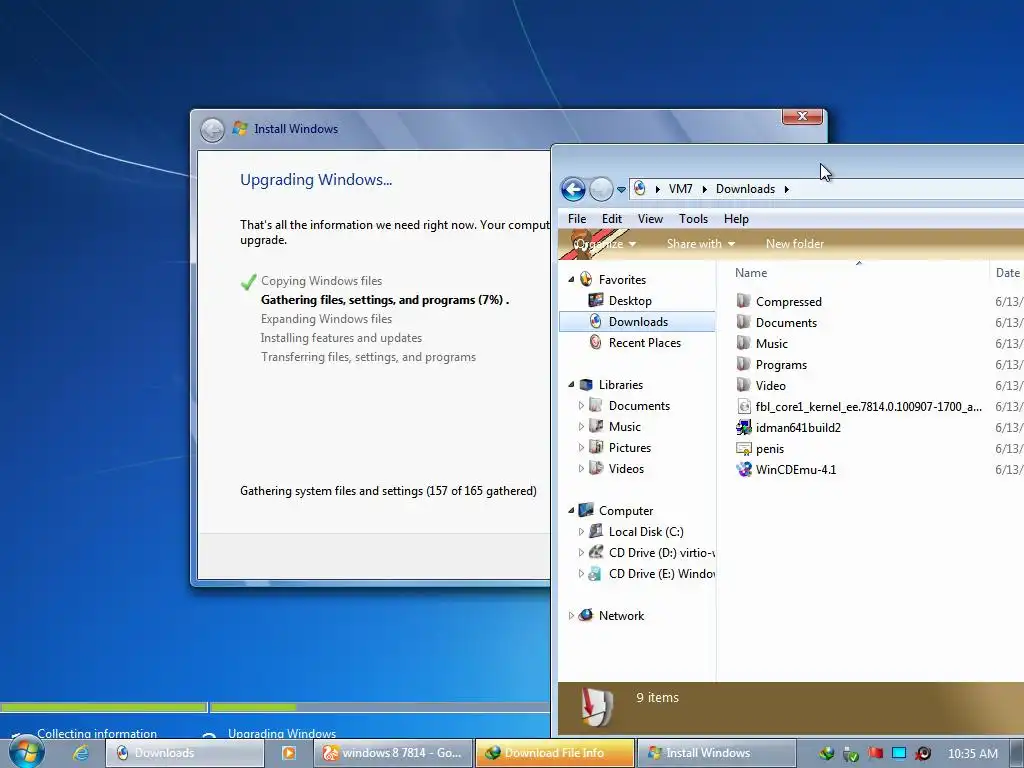
Task: Switch to Install Windows taskbar button
Action: click(716, 753)
